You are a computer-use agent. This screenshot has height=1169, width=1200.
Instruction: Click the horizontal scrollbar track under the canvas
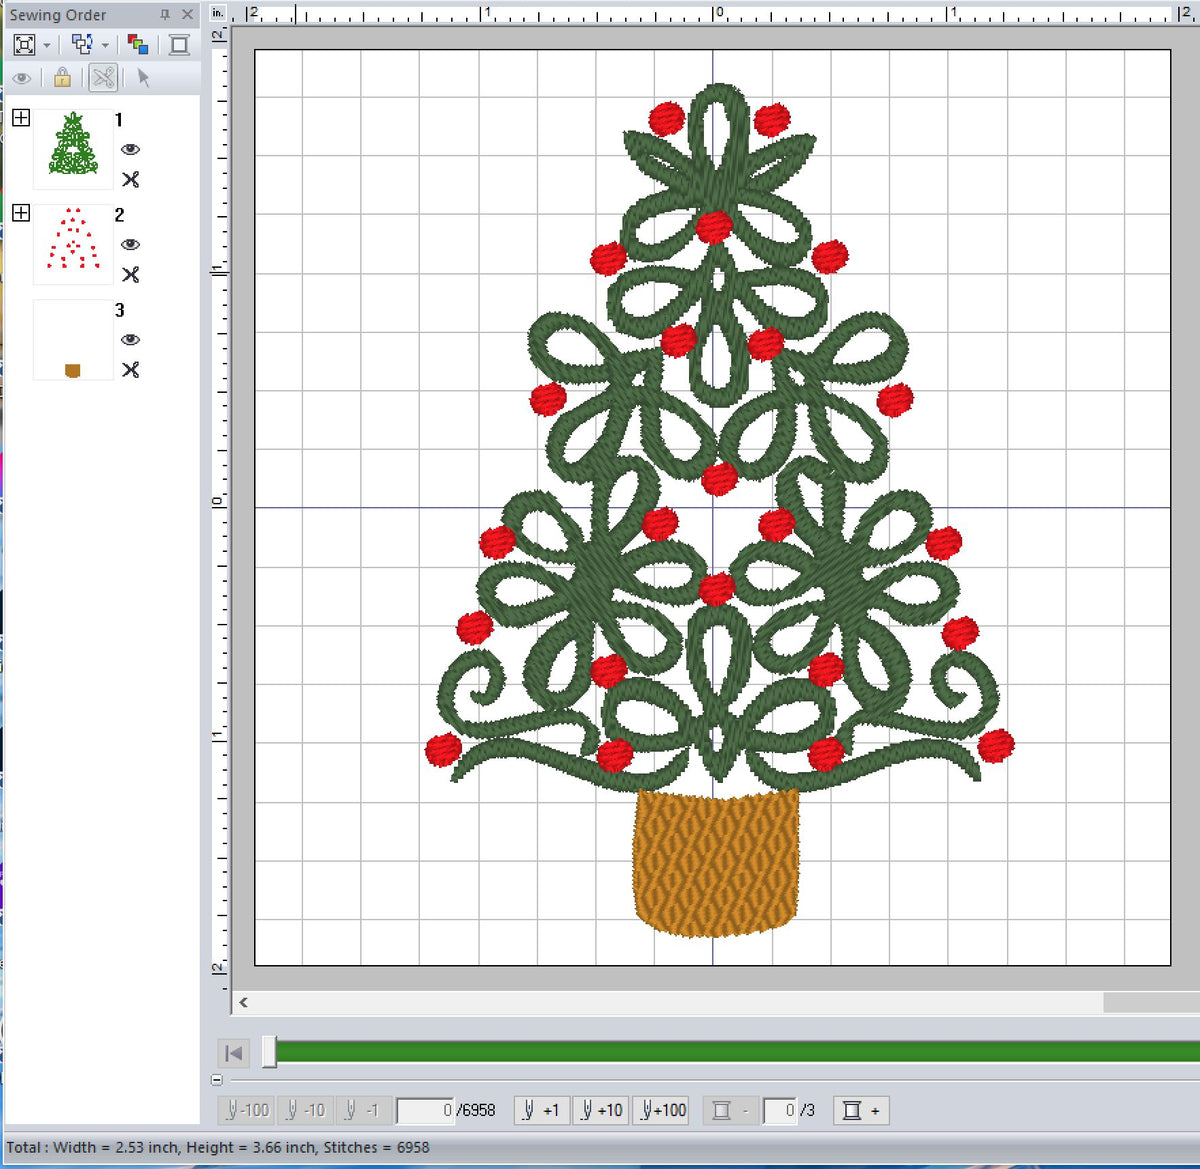pyautogui.click(x=678, y=1002)
